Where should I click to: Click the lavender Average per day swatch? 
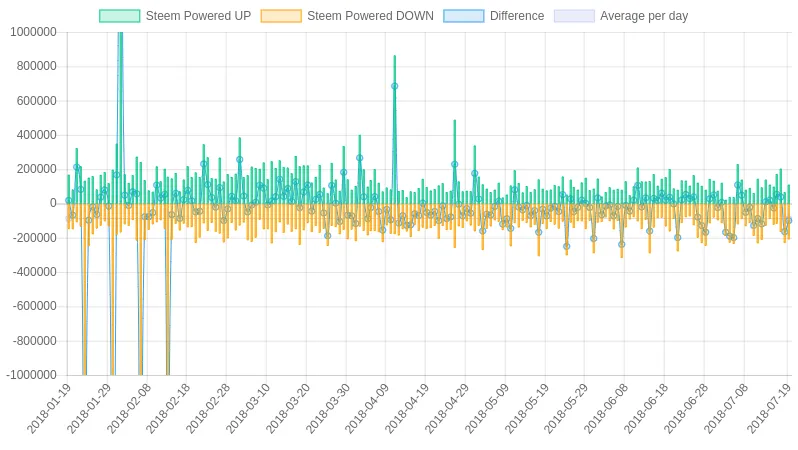(574, 16)
